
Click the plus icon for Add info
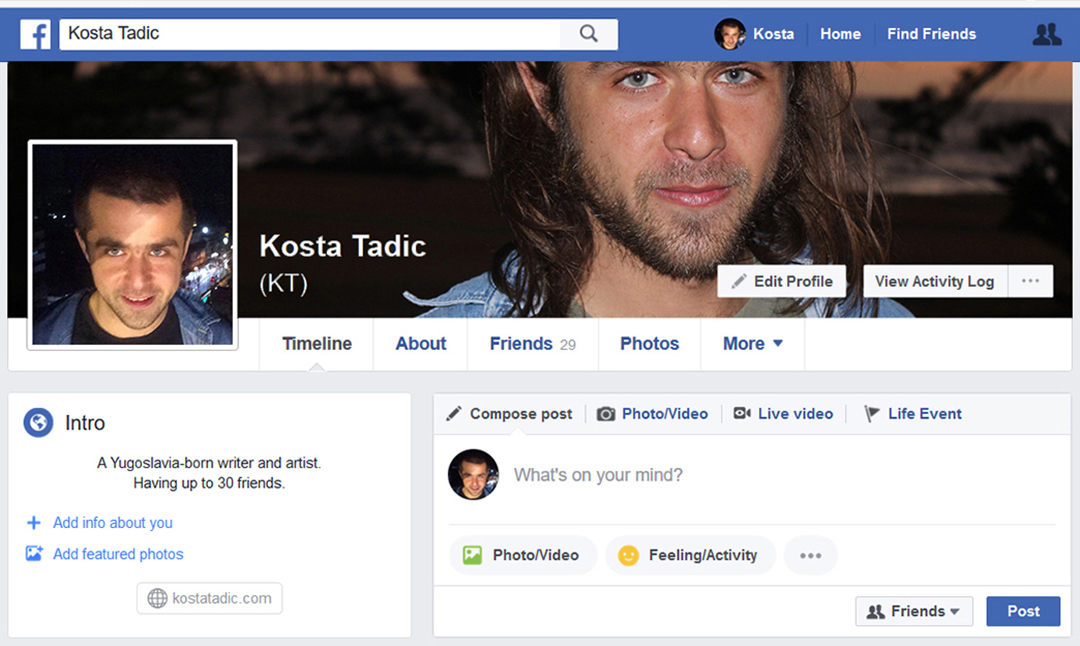pos(34,523)
